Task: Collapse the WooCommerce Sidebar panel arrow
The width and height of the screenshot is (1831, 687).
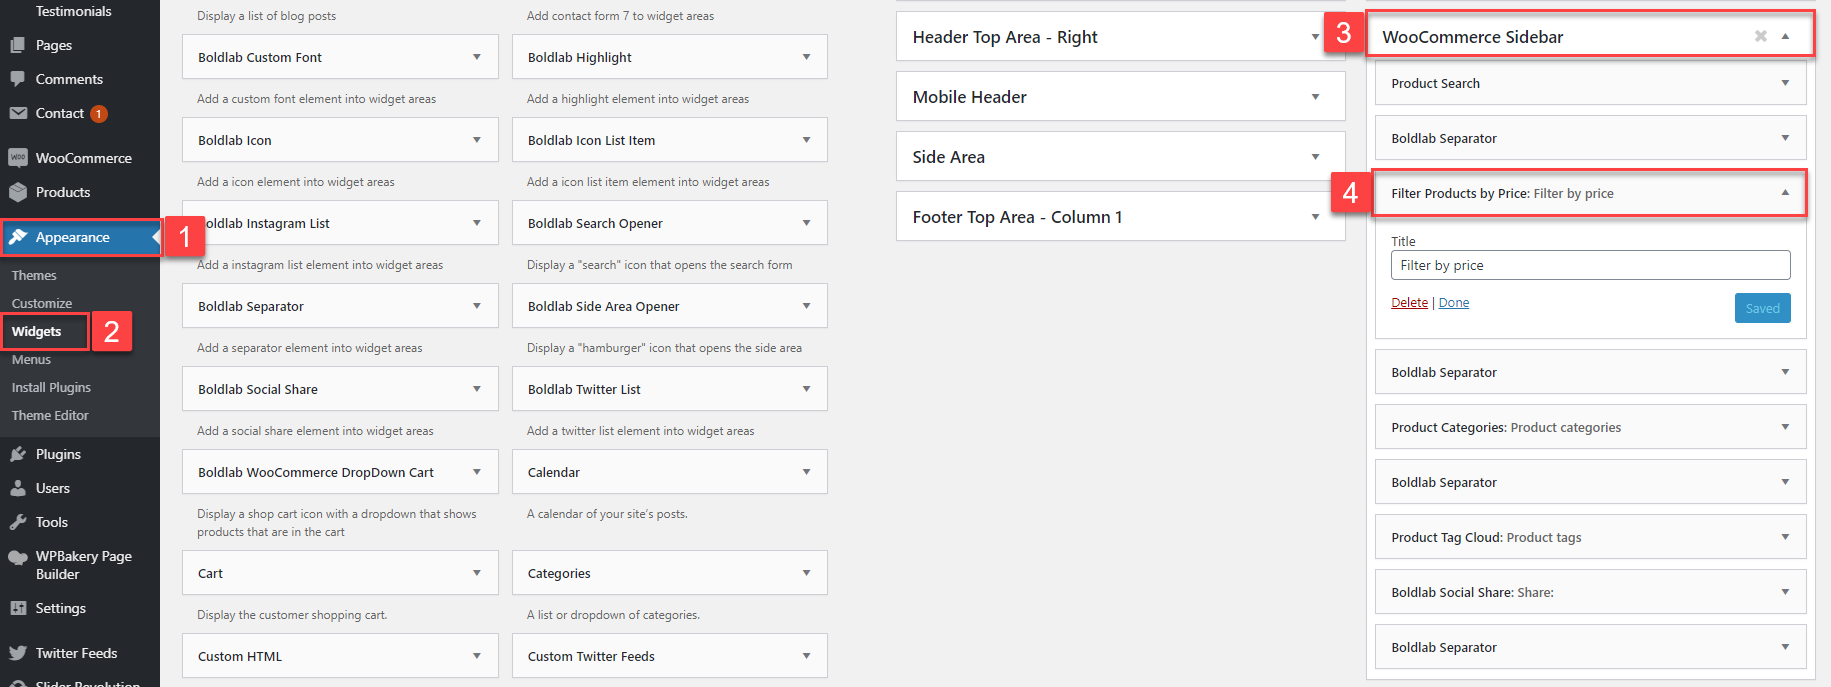Action: 1785,36
